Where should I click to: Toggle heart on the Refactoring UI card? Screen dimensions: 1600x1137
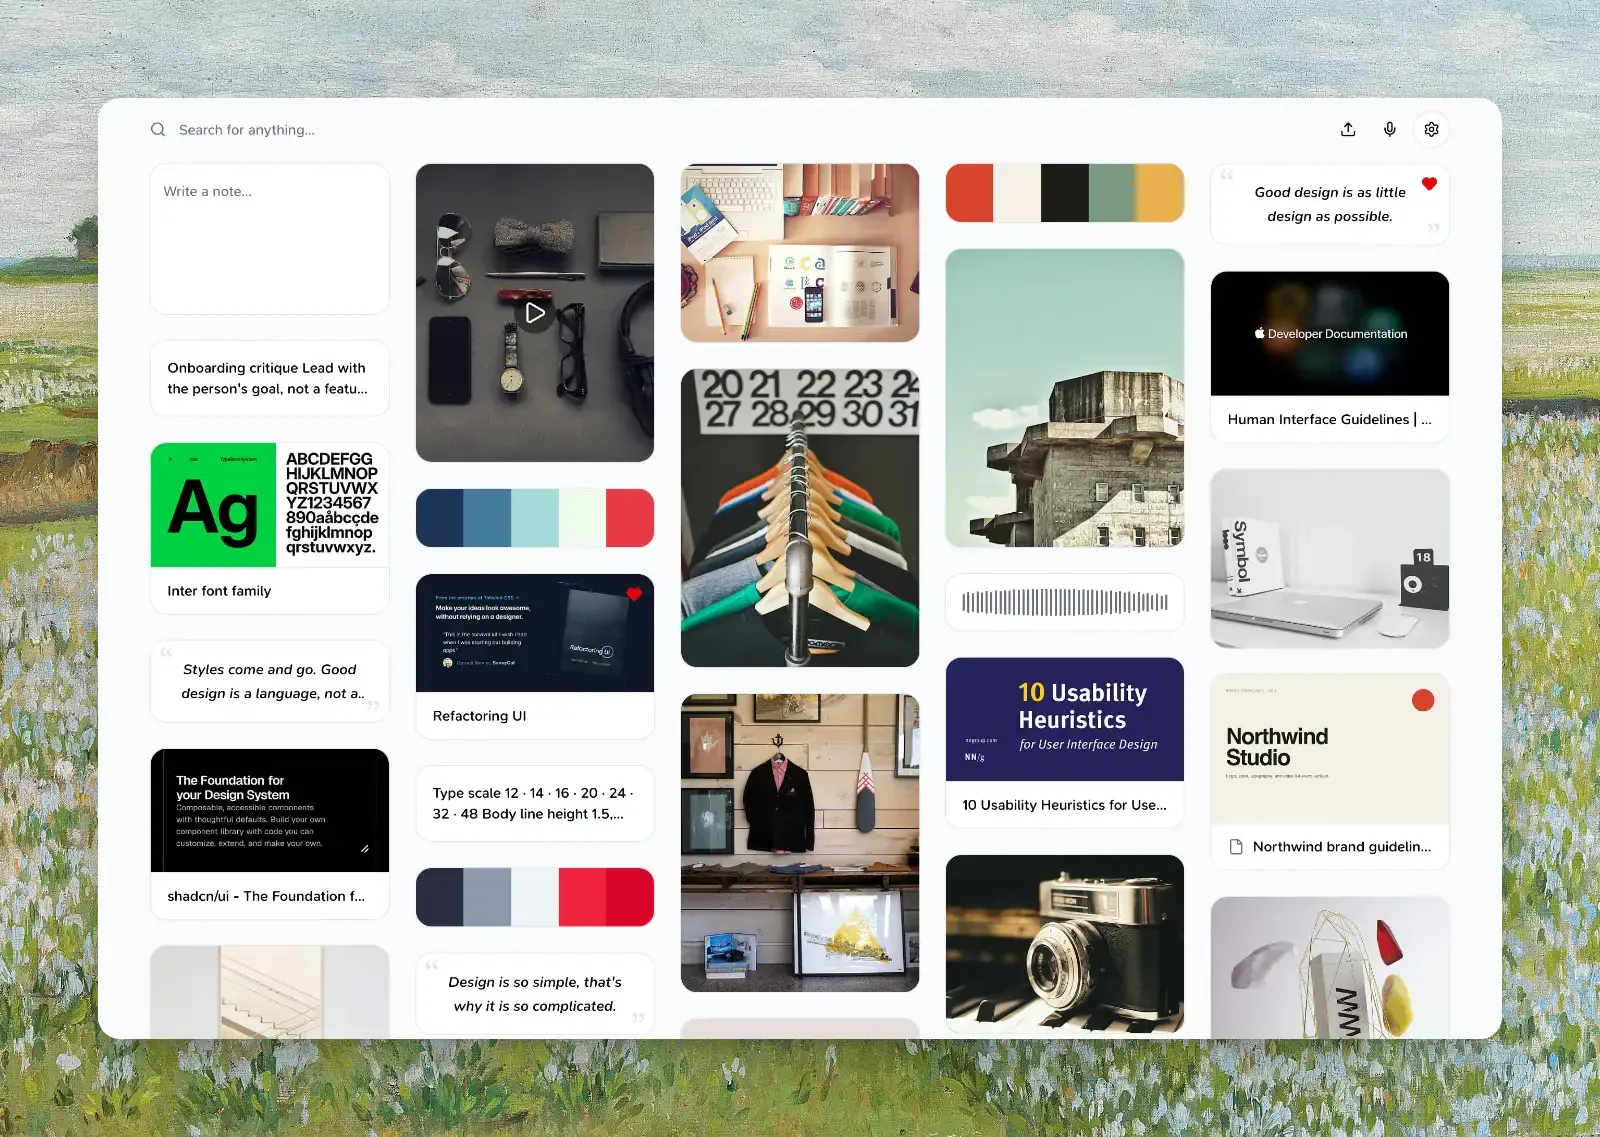634,594
